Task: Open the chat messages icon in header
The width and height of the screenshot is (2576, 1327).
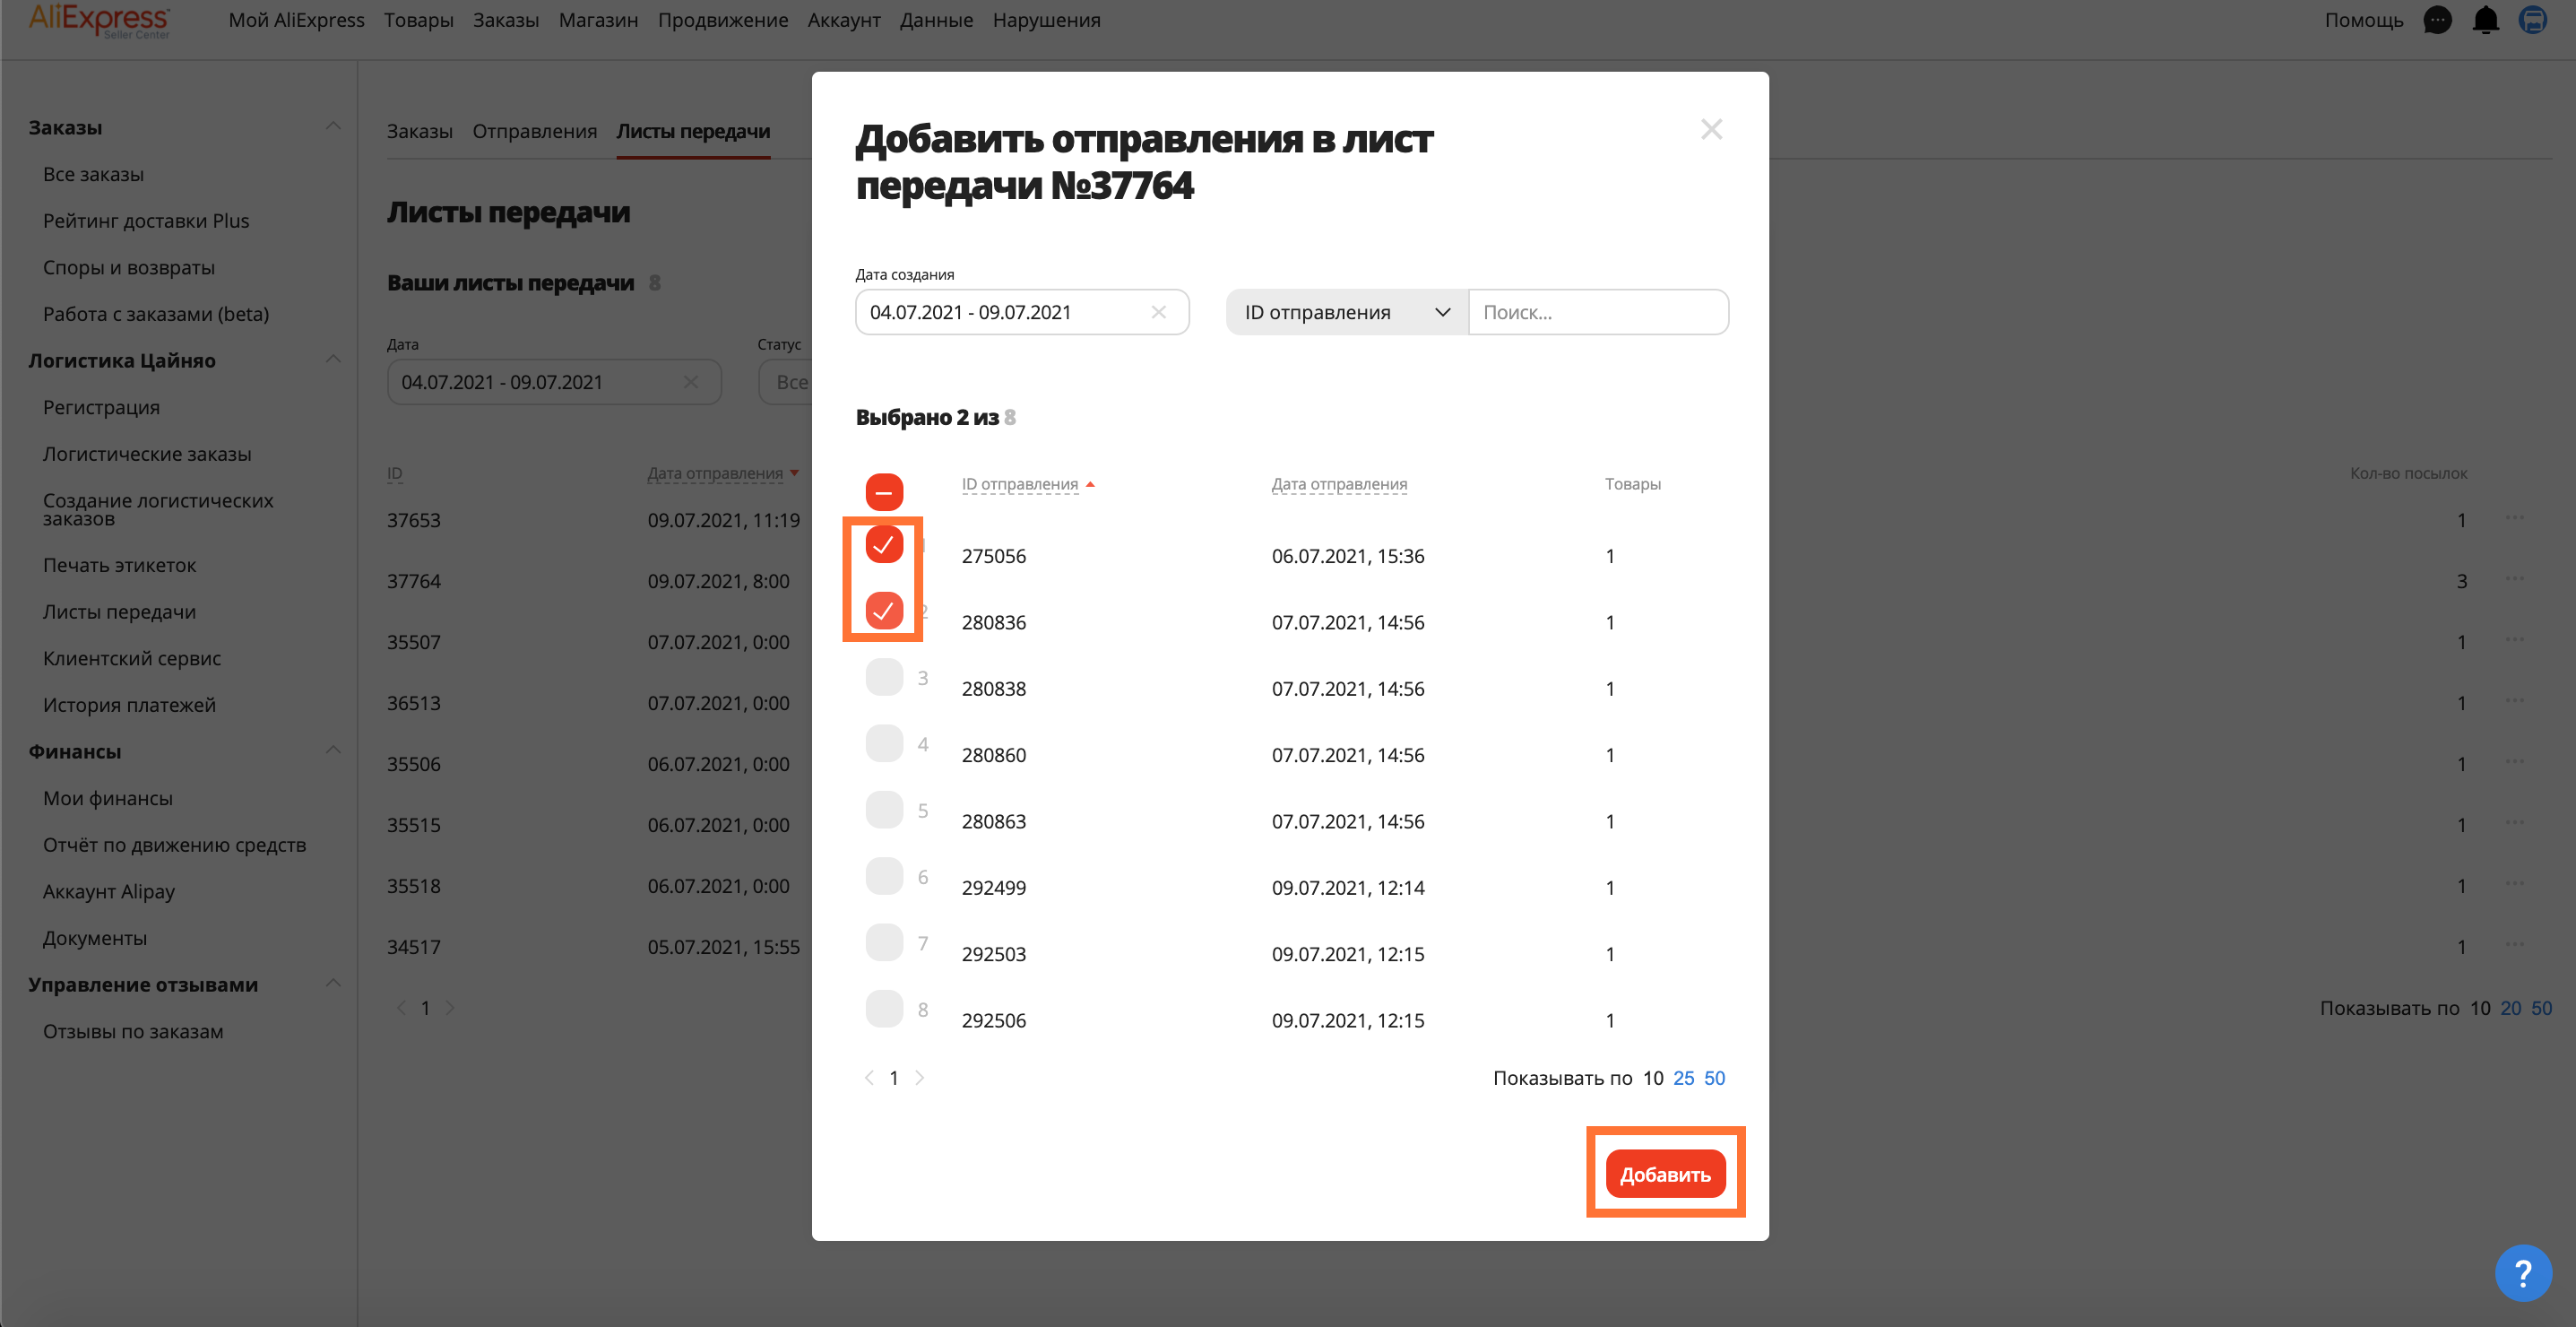Action: 2437,20
